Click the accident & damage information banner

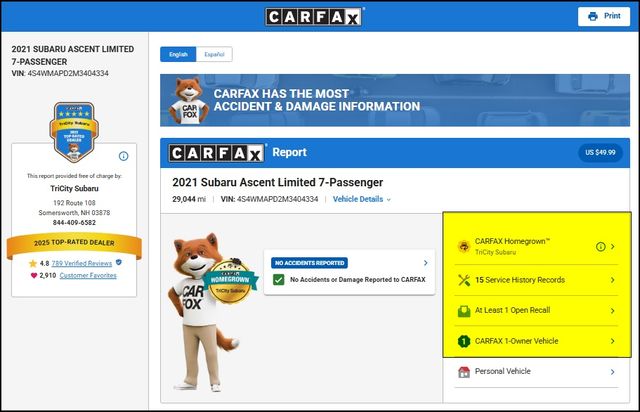tap(395, 100)
